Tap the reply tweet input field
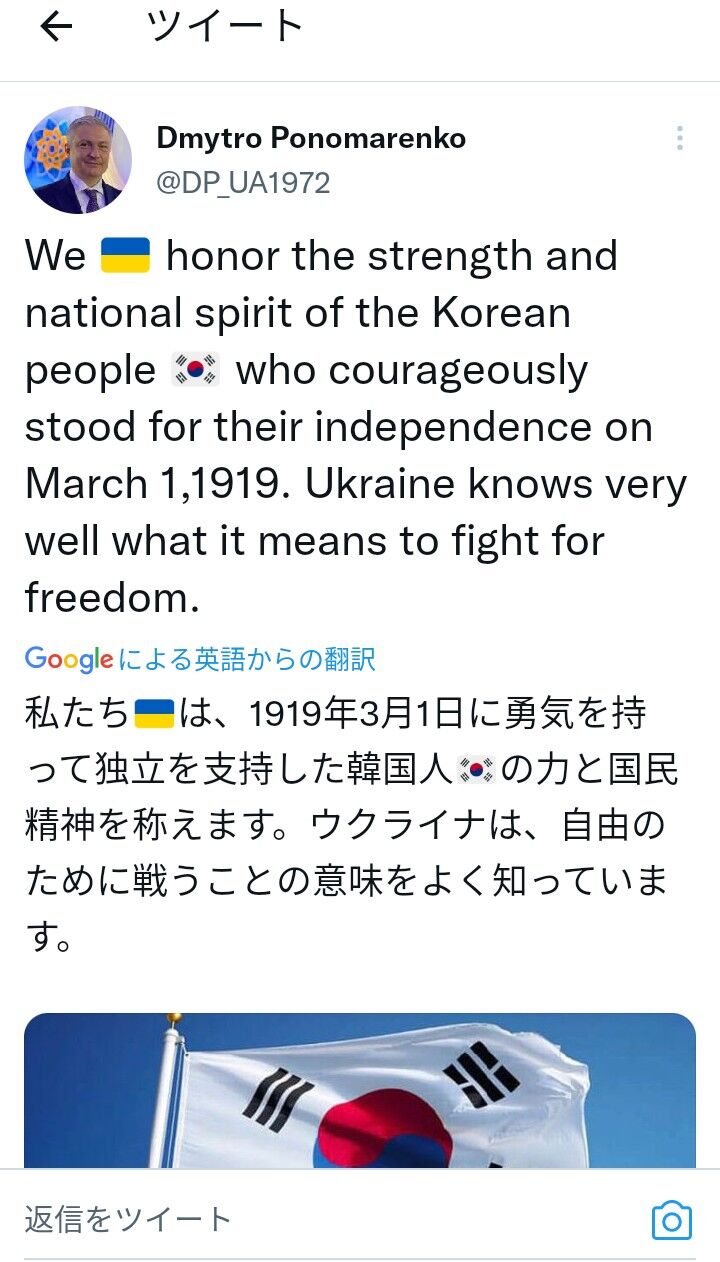 tap(330, 1220)
